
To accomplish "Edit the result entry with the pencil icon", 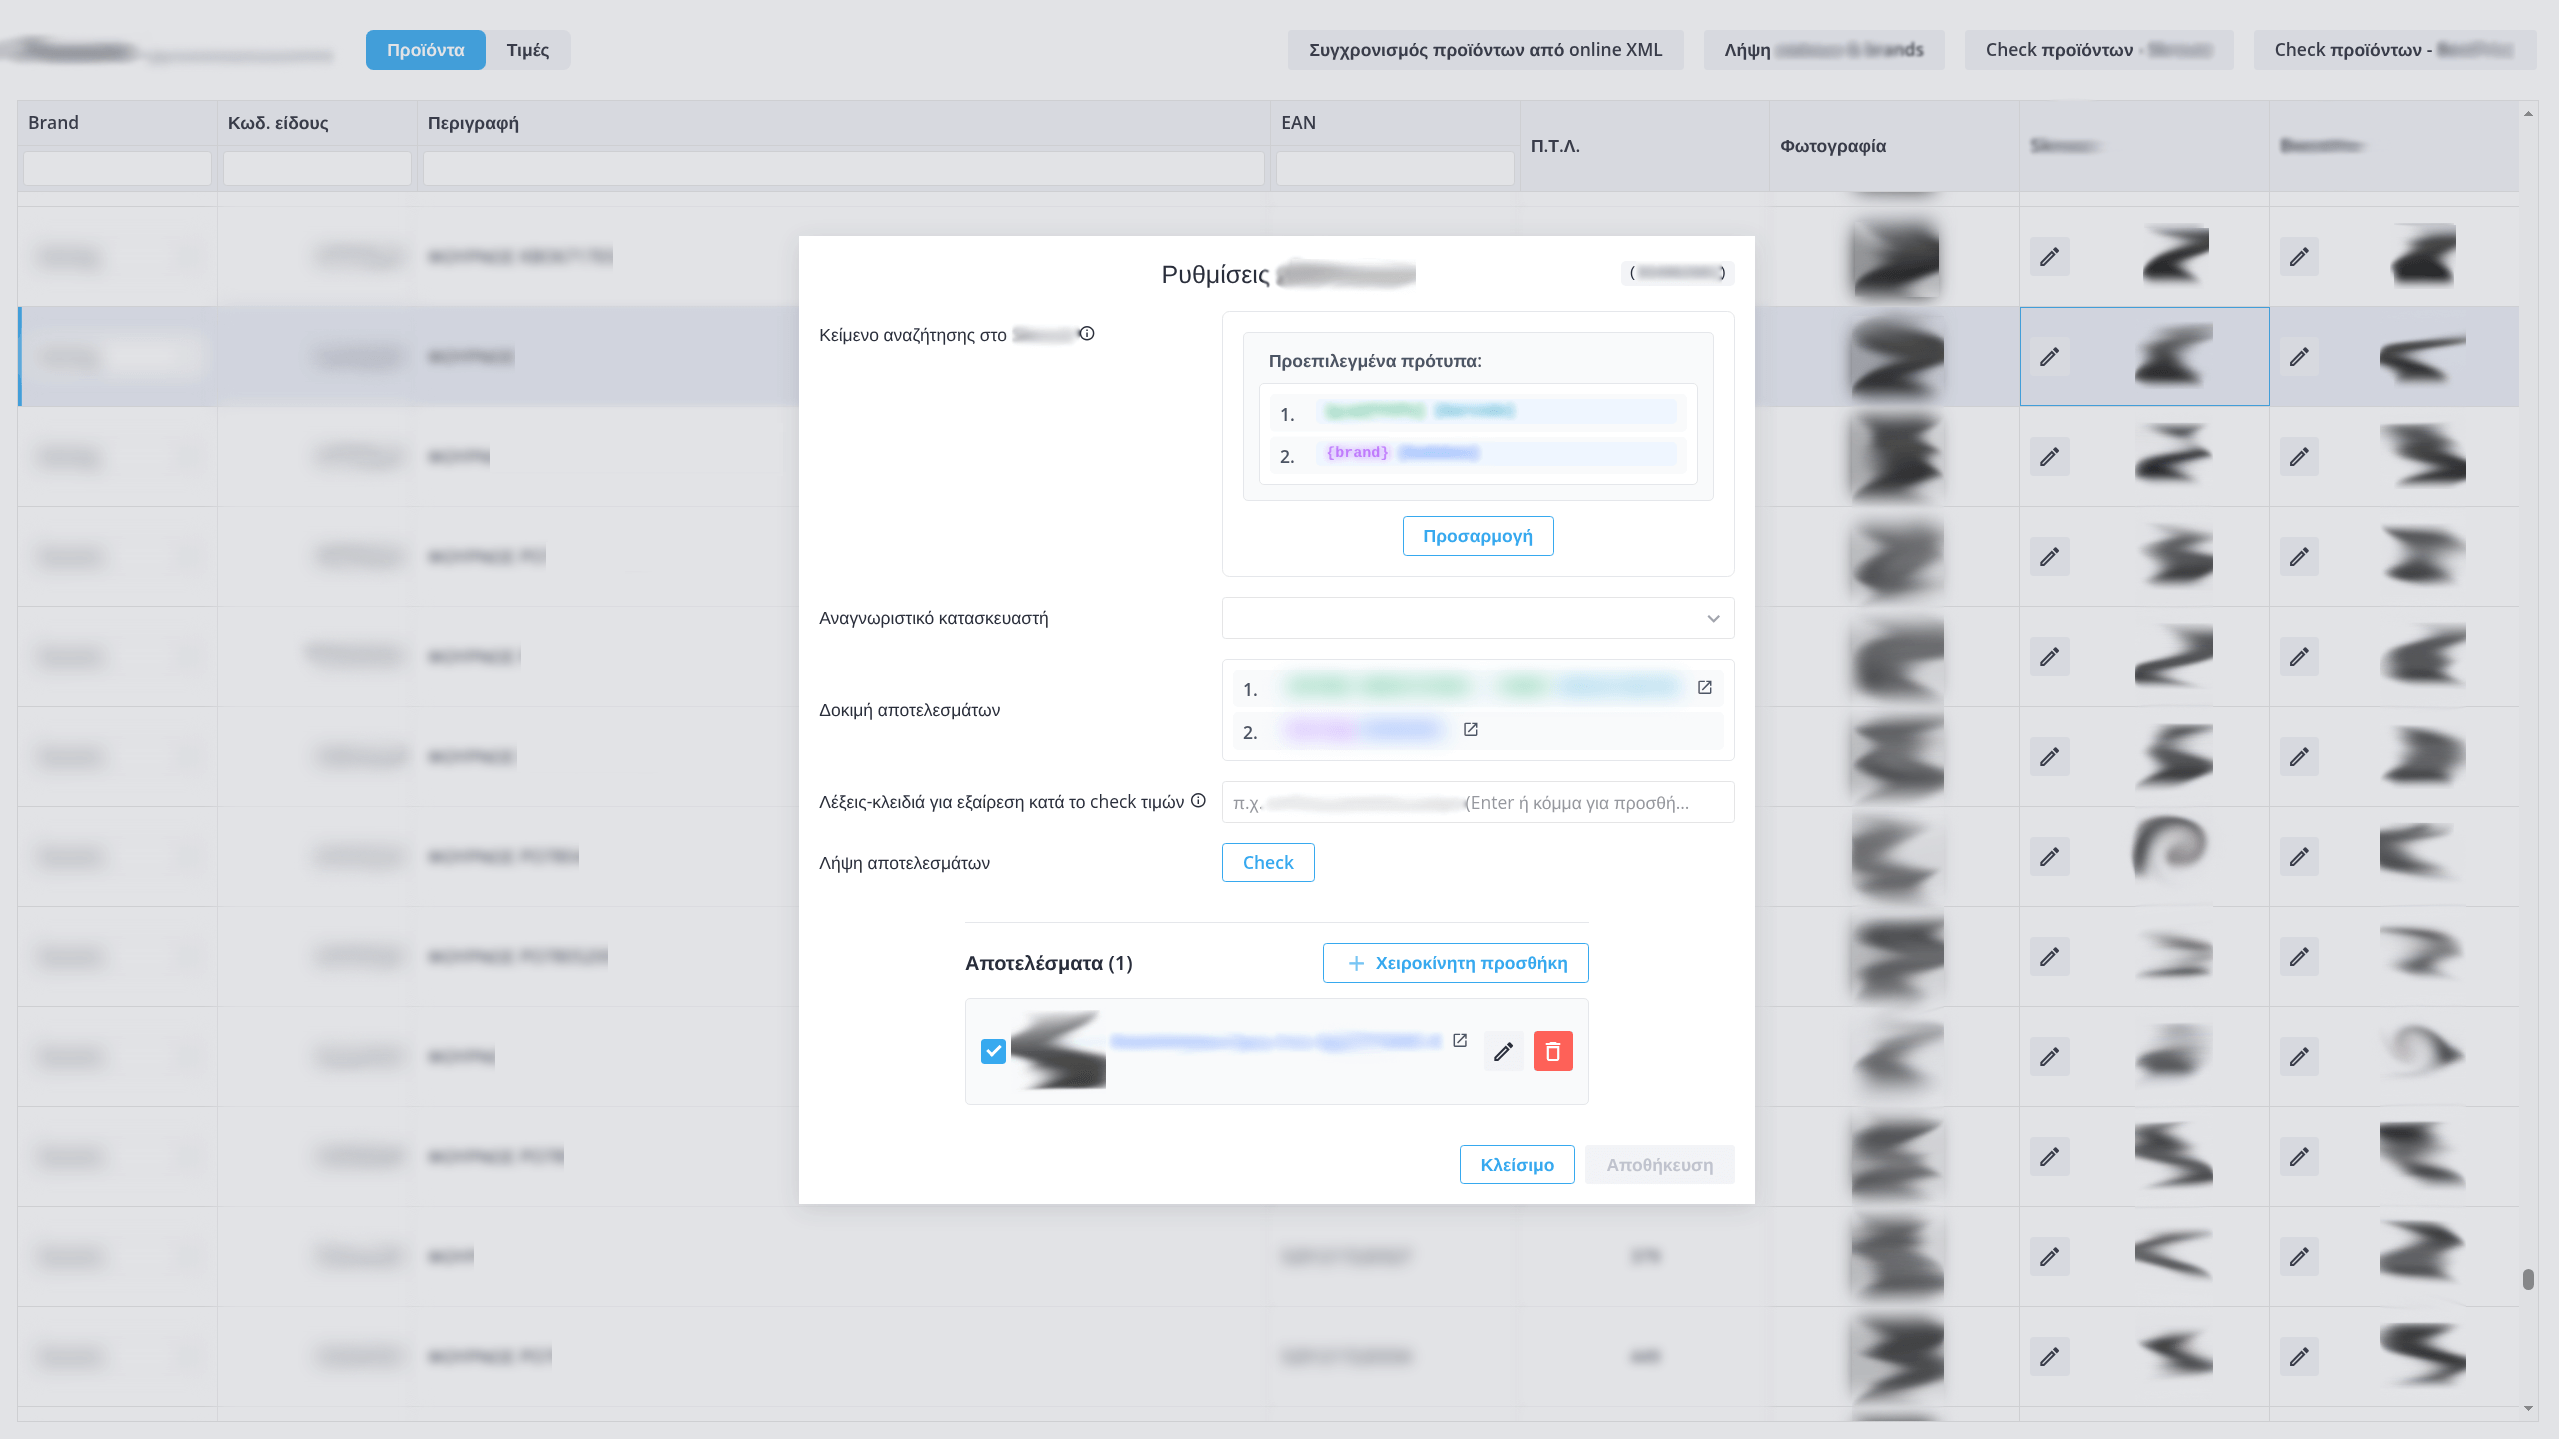I will point(1503,1051).
